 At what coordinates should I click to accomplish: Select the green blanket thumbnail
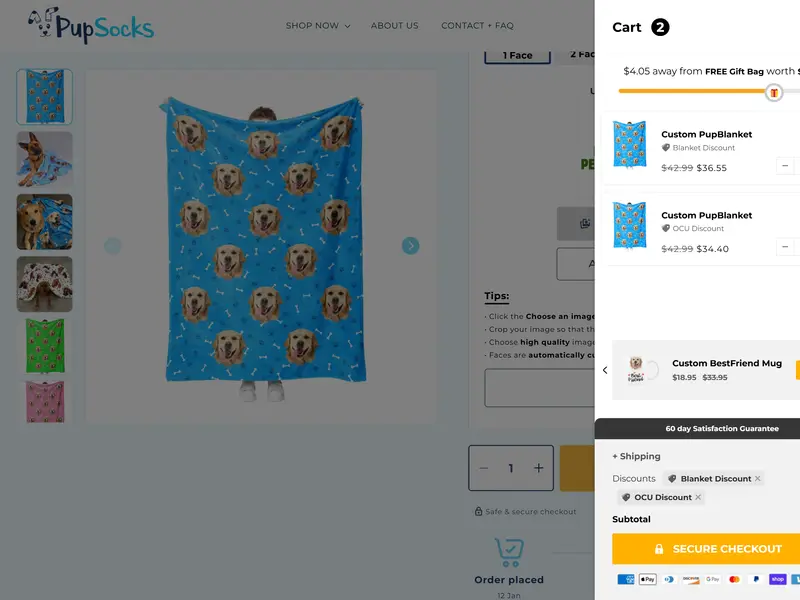coord(44,345)
